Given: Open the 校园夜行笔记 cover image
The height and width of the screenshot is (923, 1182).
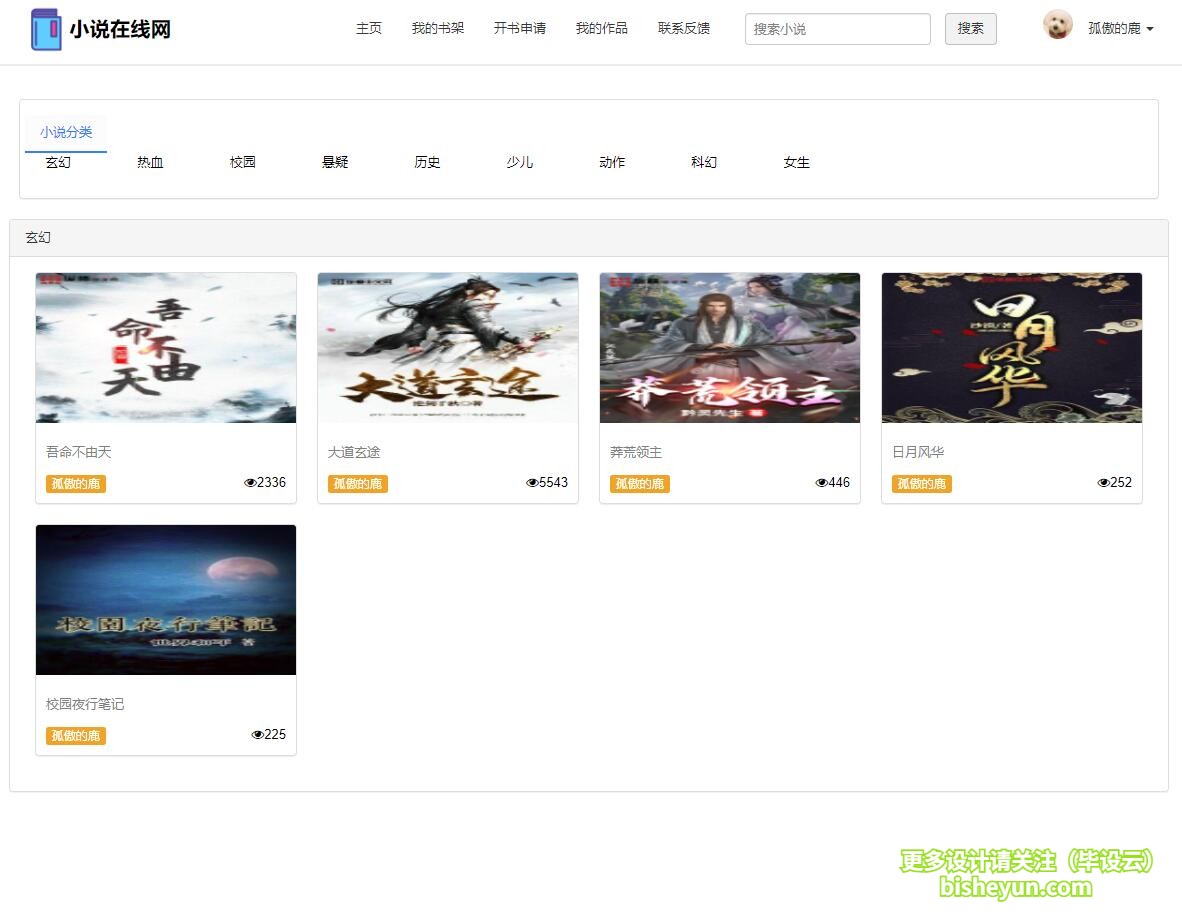Looking at the screenshot, I should (166, 599).
